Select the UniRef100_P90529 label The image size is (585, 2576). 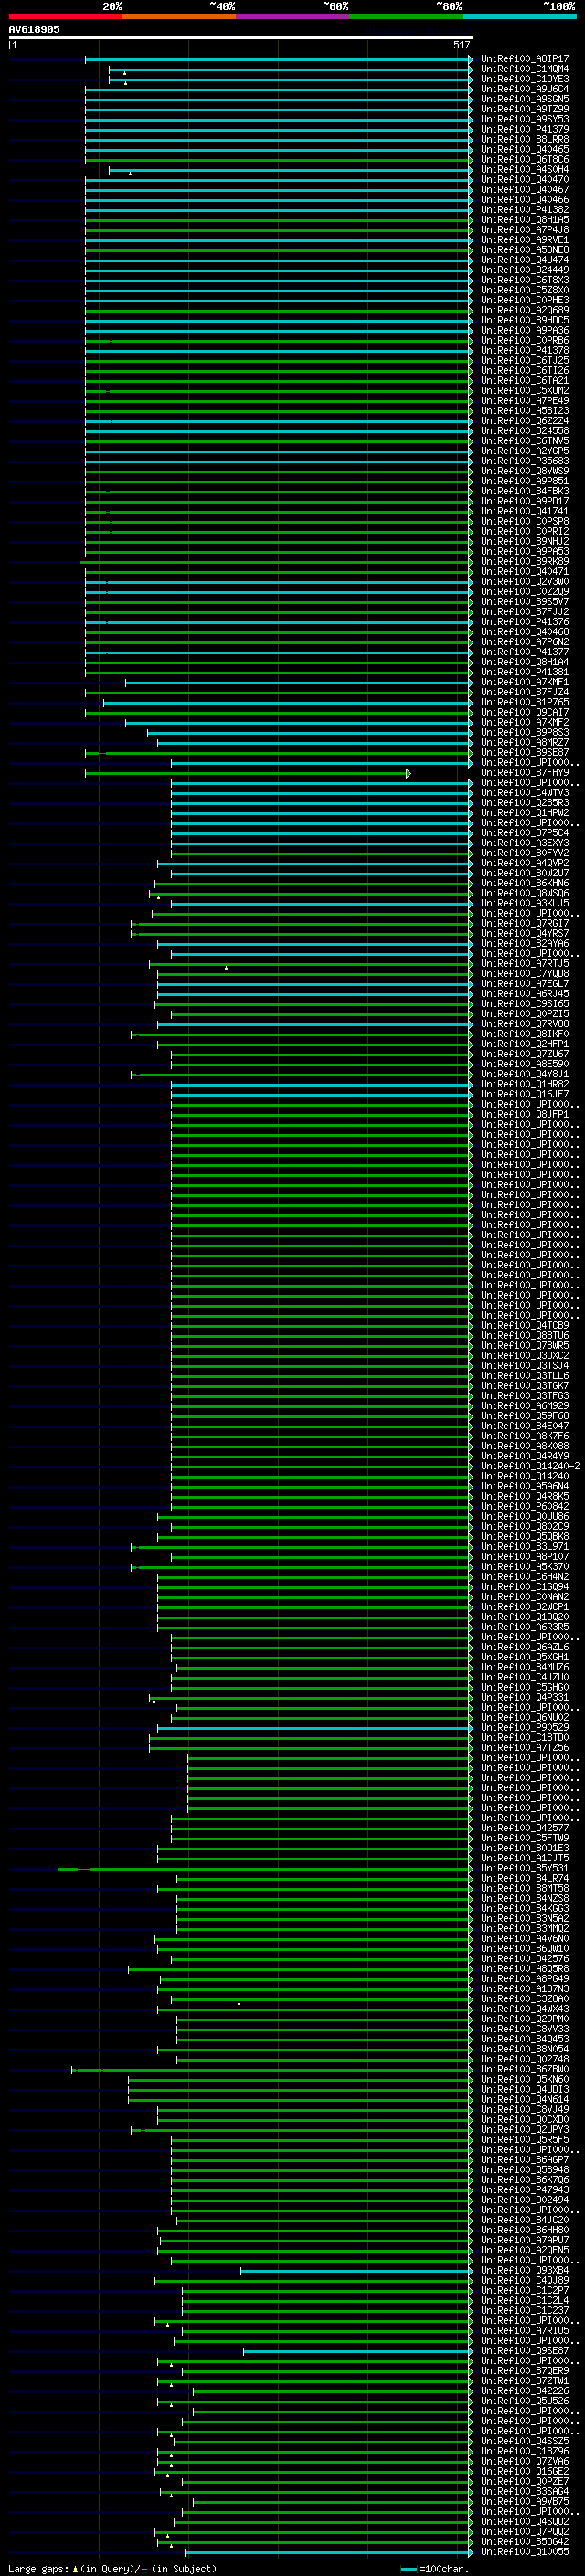tap(524, 1727)
